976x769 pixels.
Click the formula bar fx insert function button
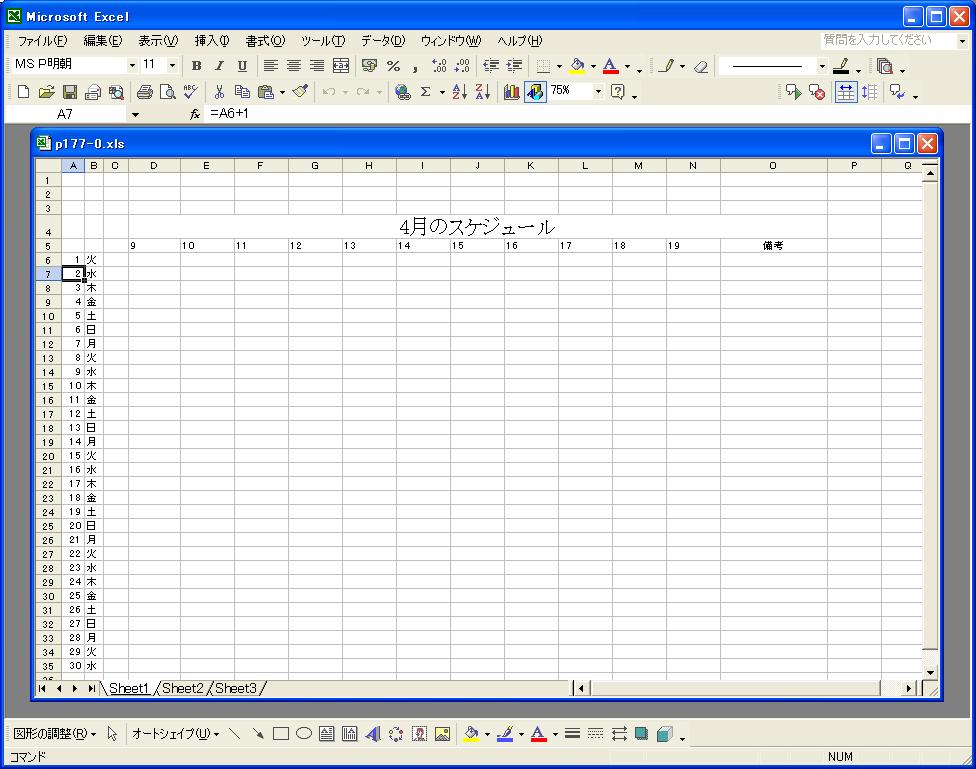[x=195, y=114]
